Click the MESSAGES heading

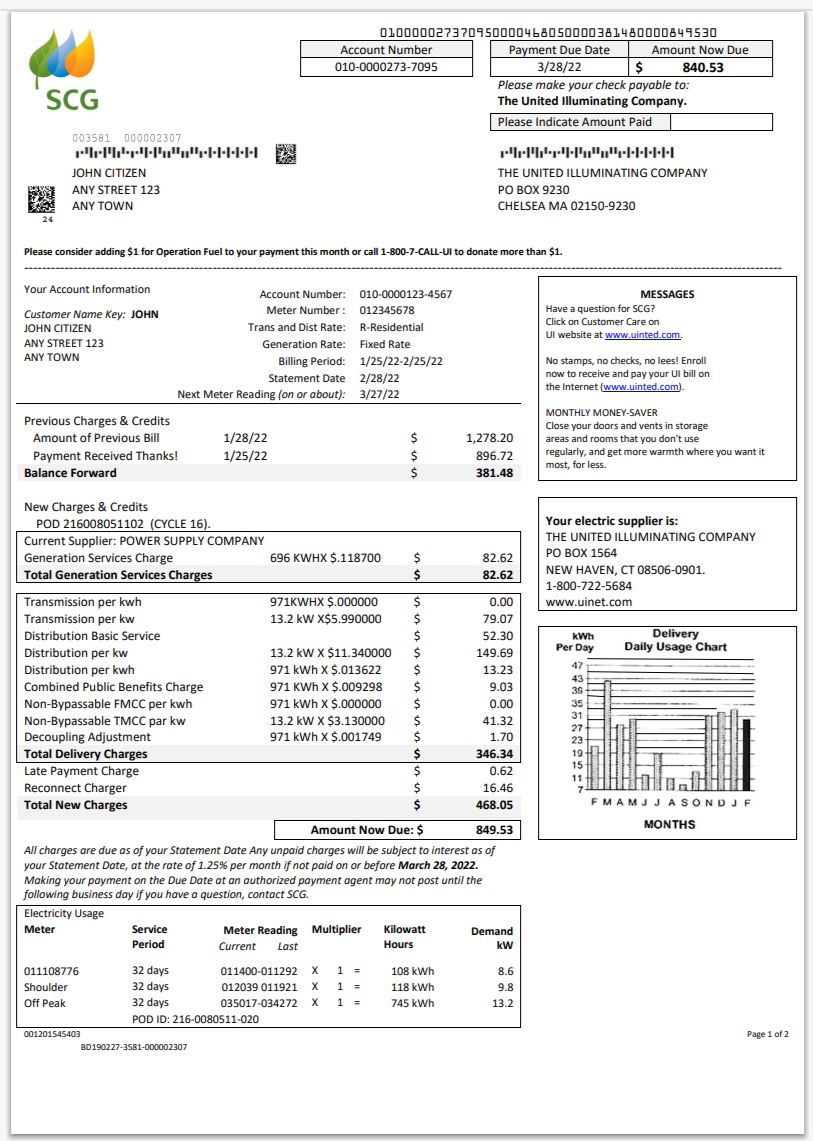point(666,294)
